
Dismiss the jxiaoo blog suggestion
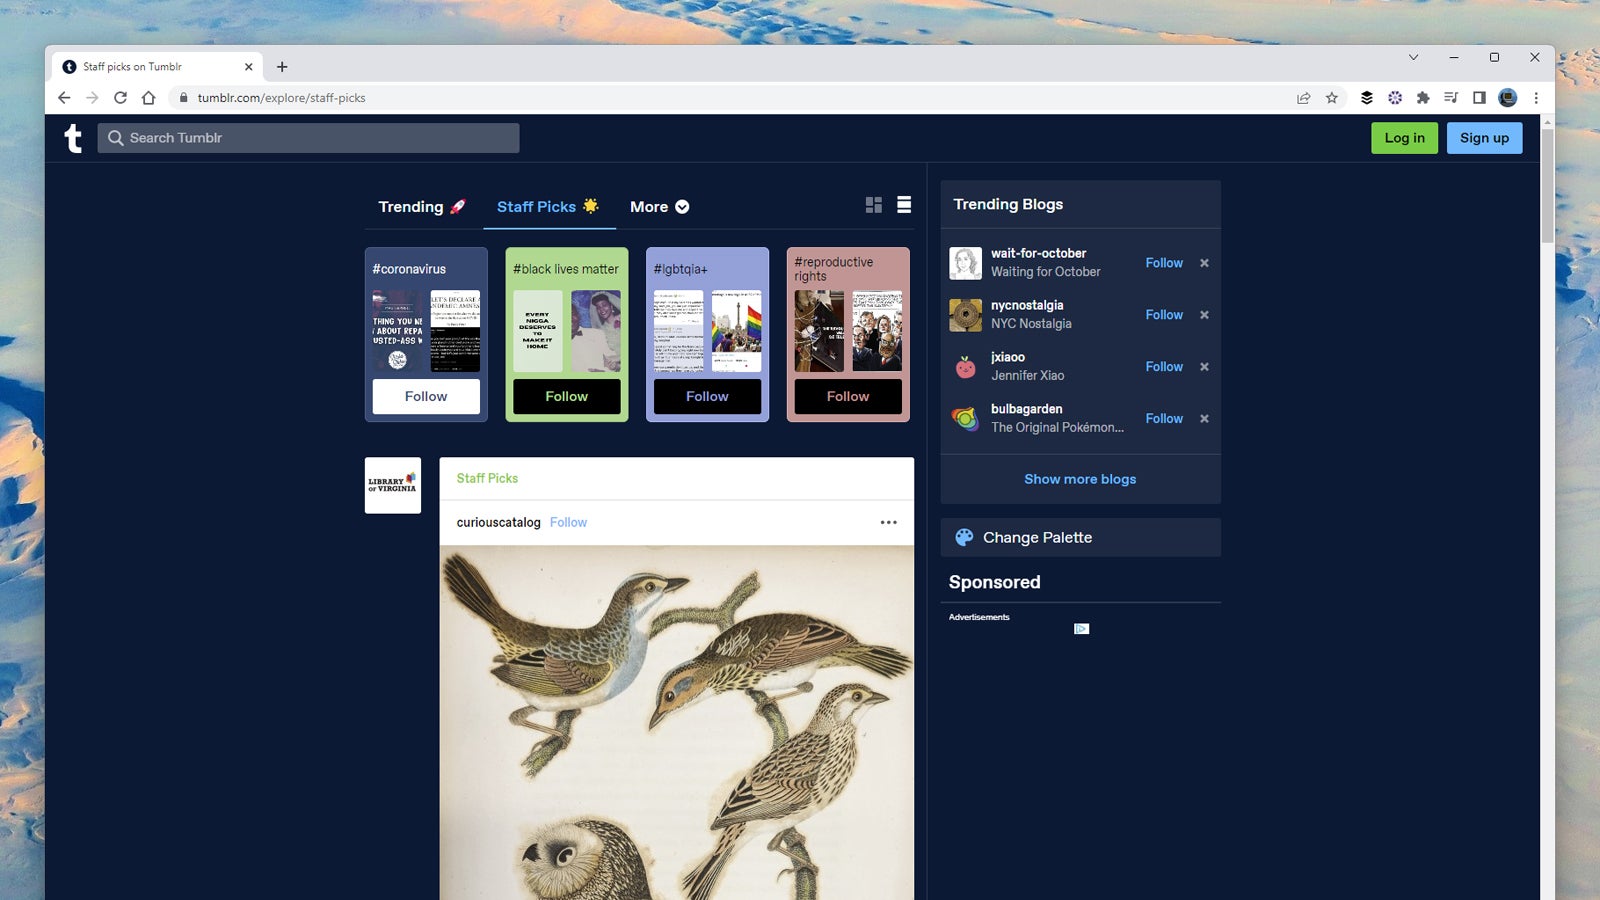tap(1204, 367)
